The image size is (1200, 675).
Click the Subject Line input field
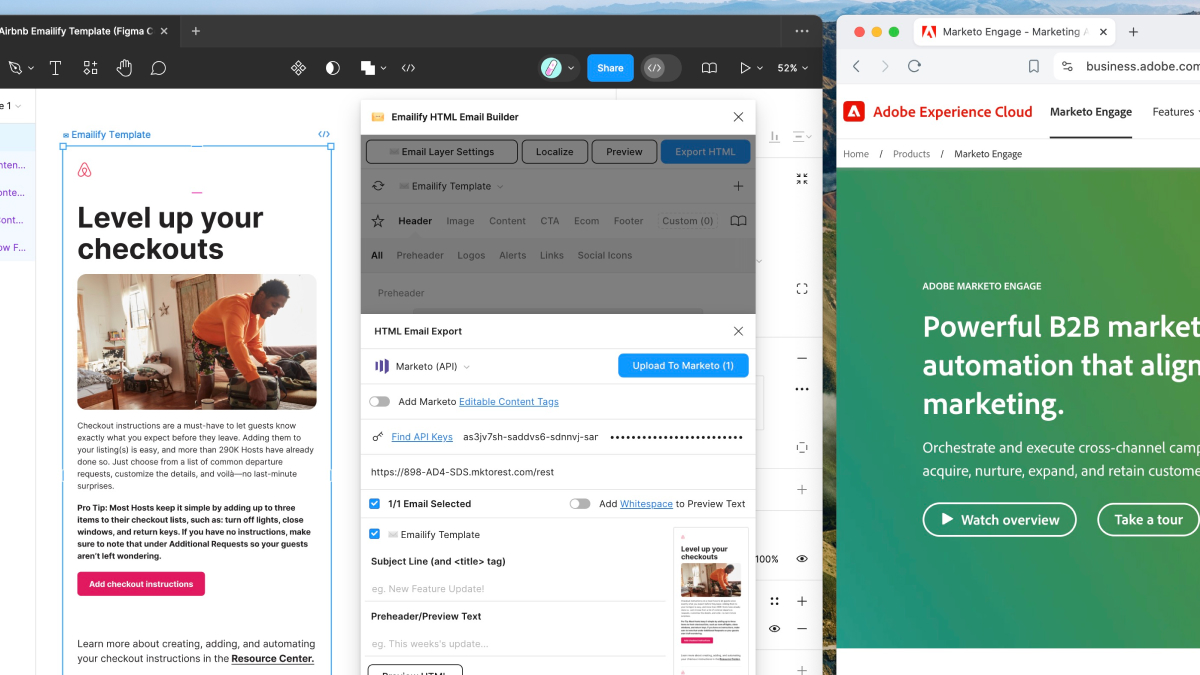tap(517, 588)
